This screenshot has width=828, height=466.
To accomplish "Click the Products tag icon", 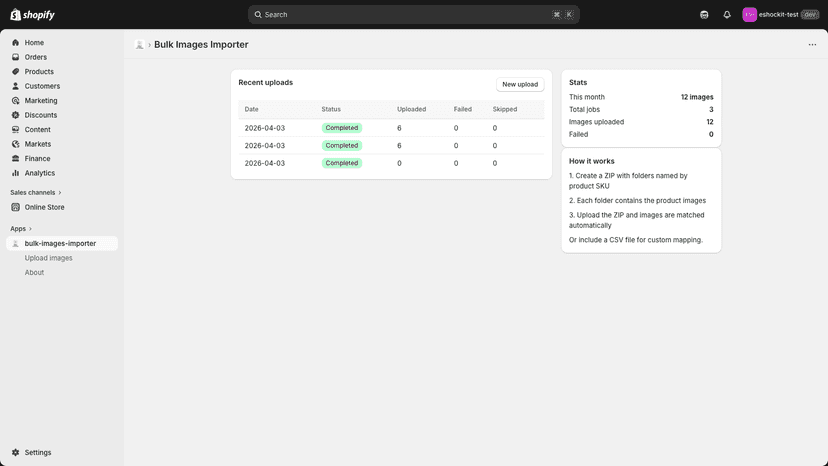I will [15, 71].
